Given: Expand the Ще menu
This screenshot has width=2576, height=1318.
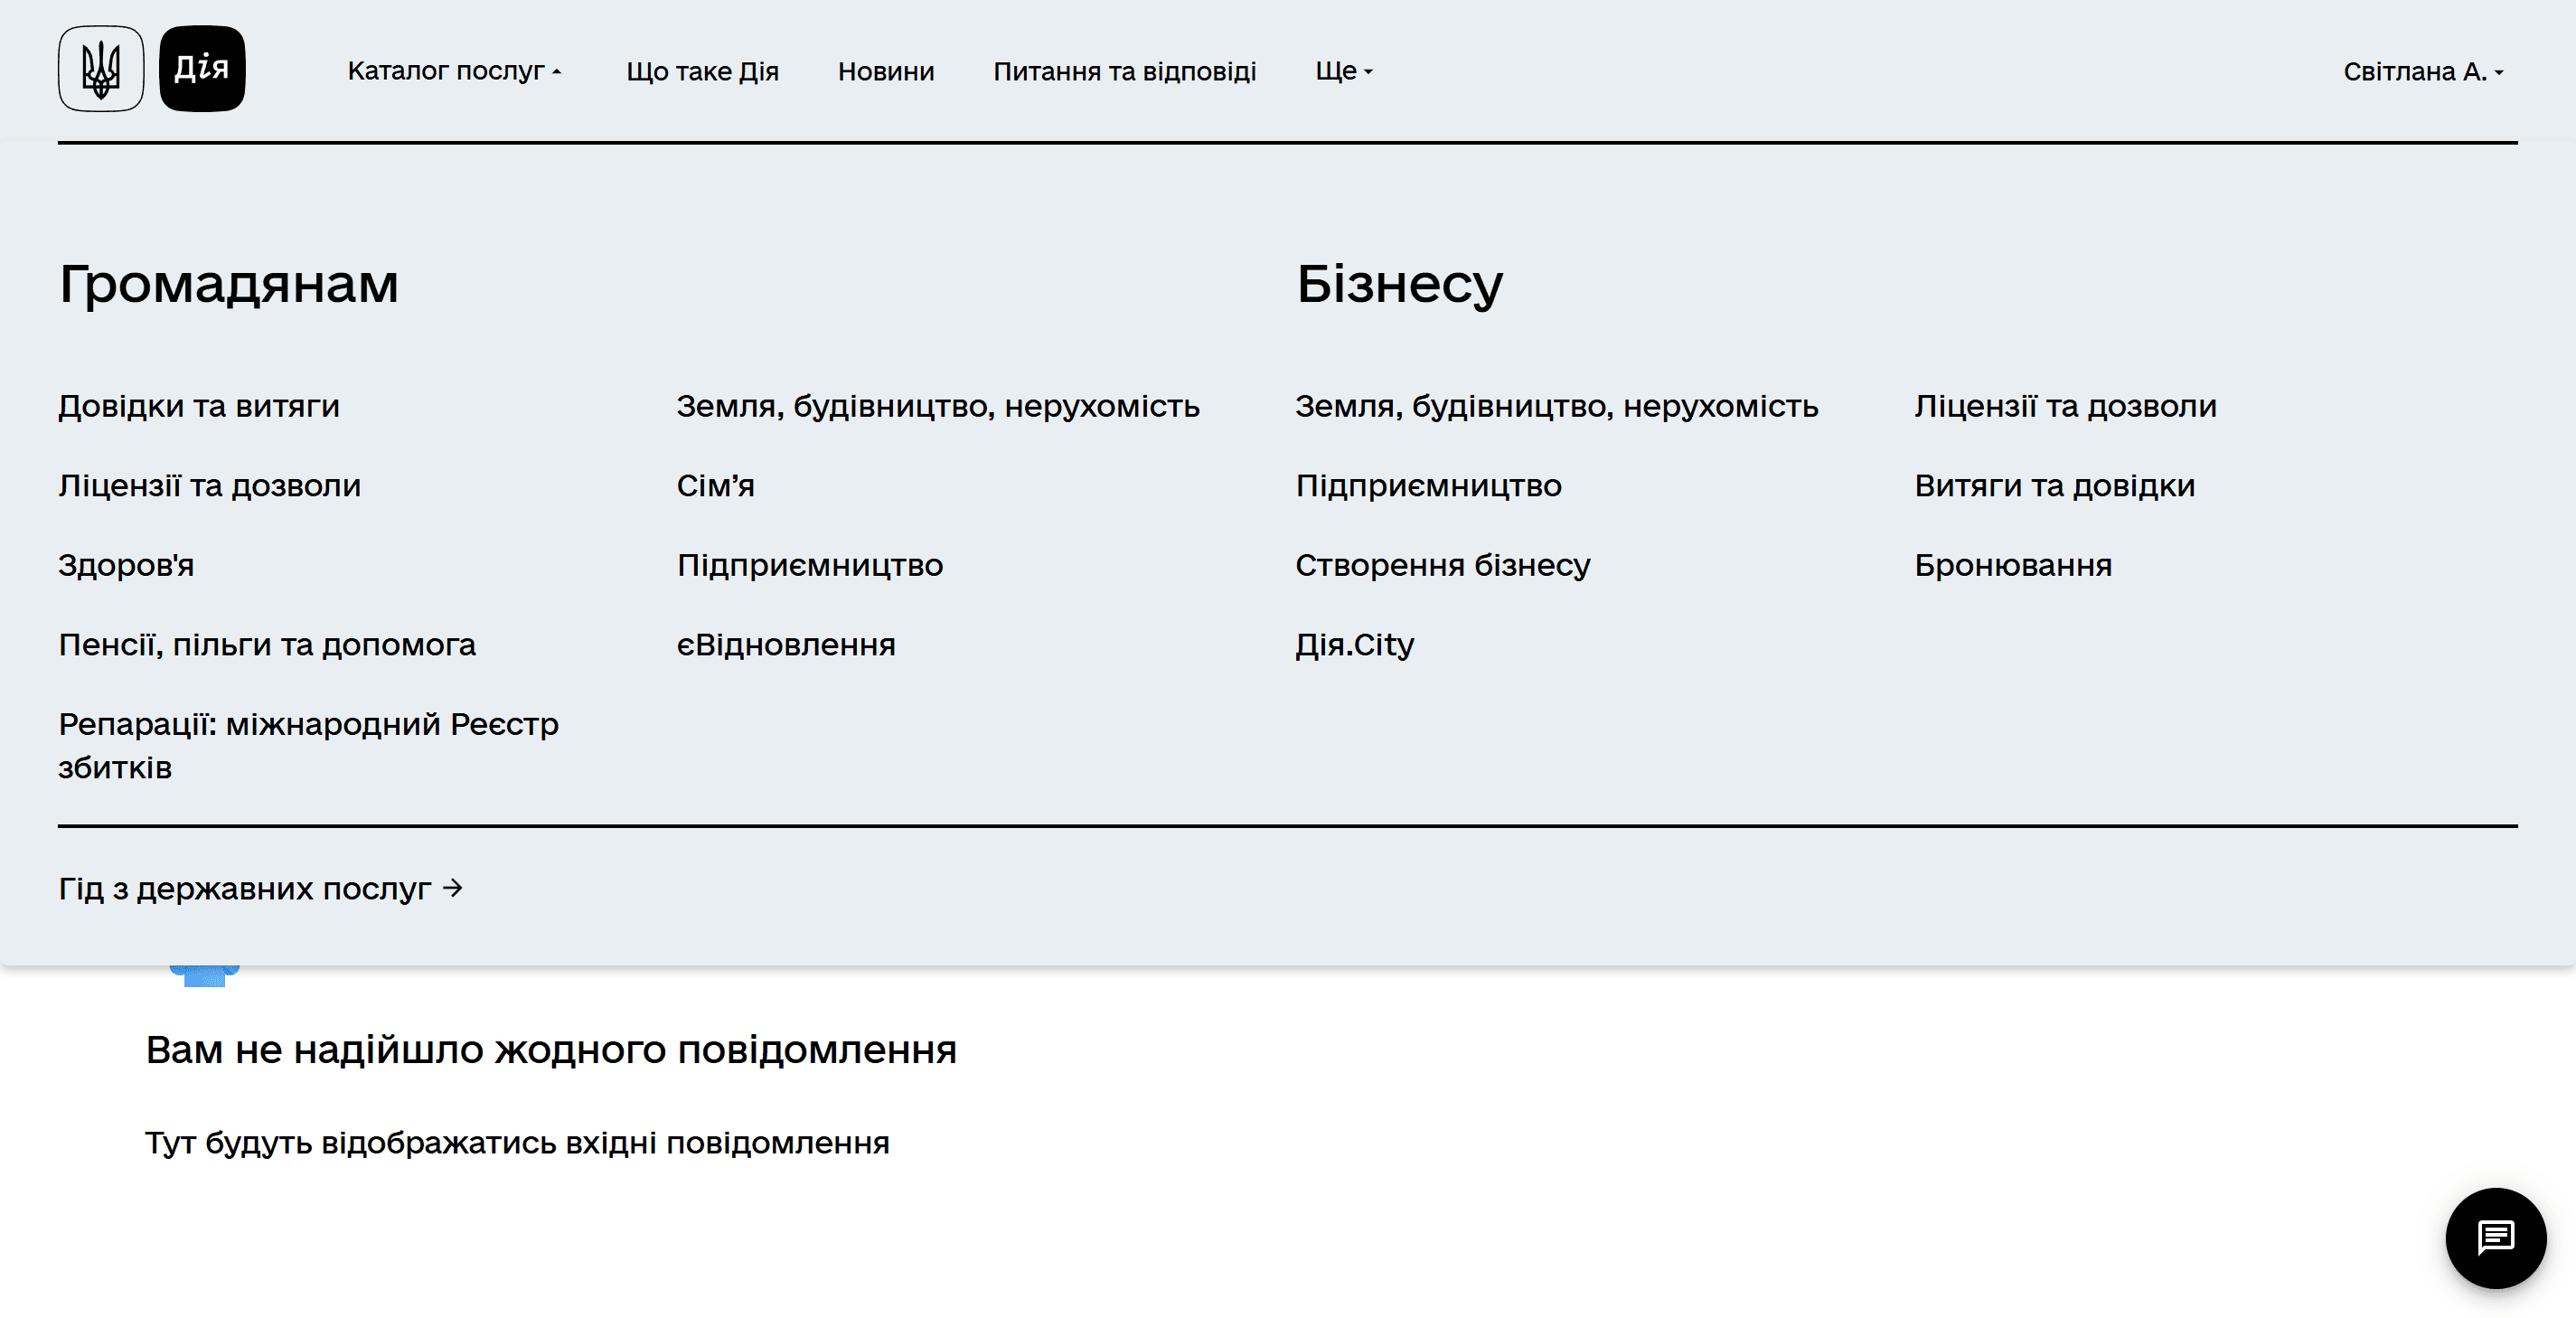Looking at the screenshot, I should [x=1343, y=71].
